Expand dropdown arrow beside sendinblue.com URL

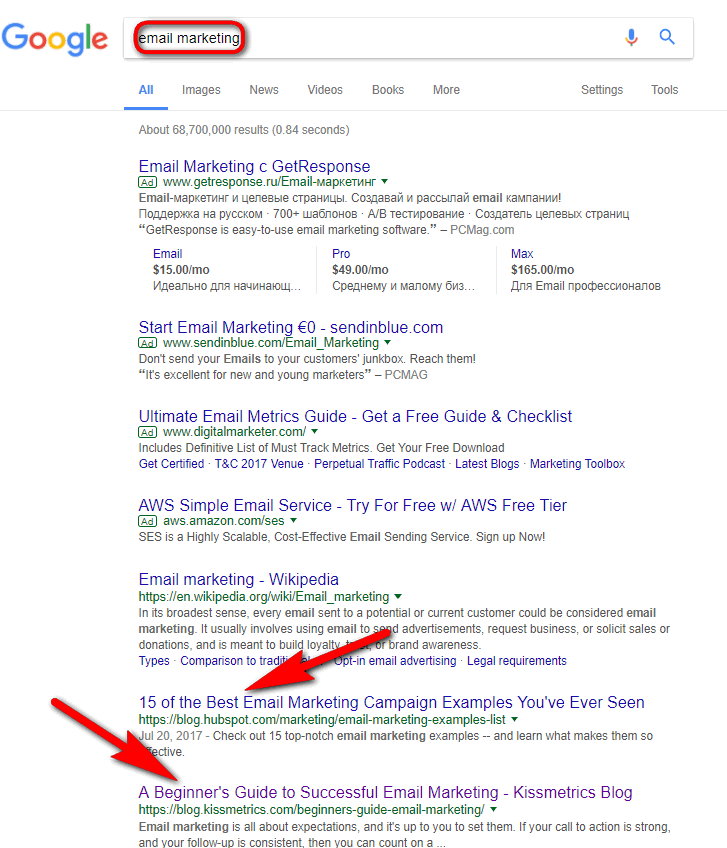(x=387, y=342)
